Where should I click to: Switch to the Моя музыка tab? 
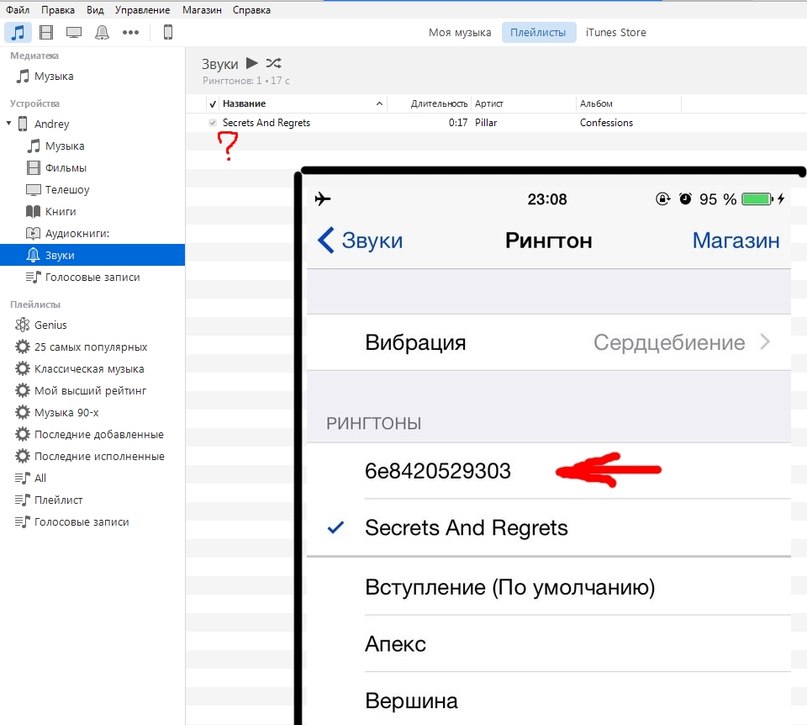[460, 32]
